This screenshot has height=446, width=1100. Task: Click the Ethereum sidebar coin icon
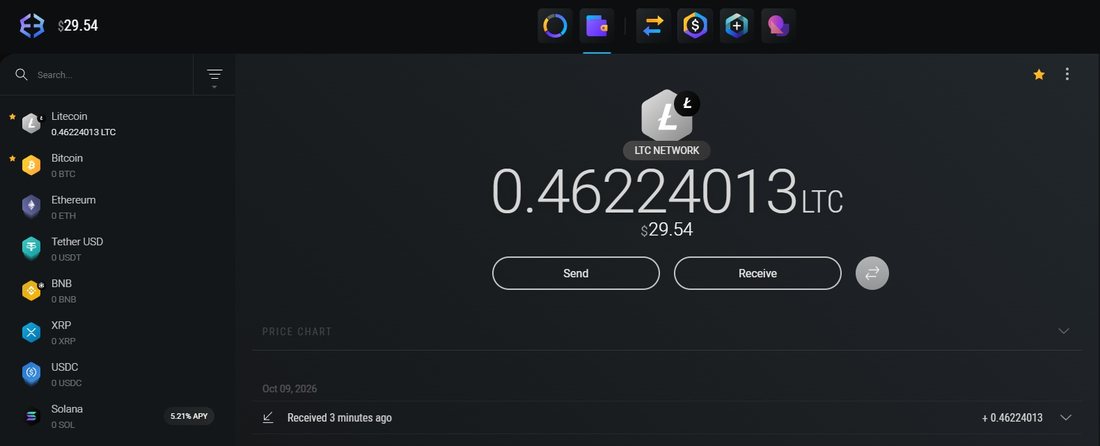pos(31,207)
